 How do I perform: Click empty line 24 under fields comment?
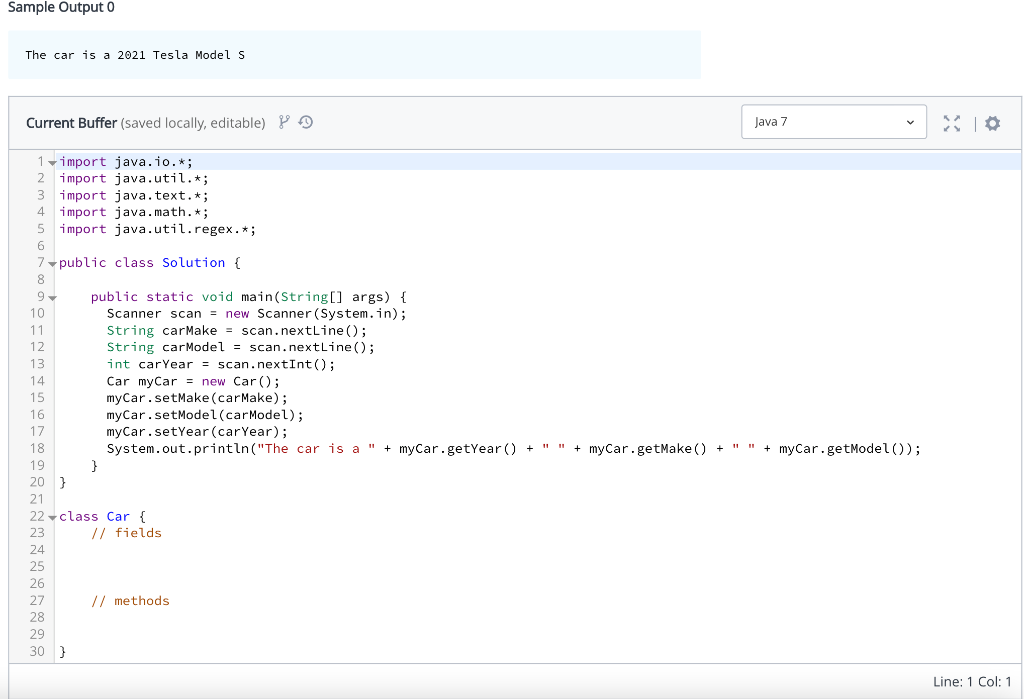(x=538, y=550)
